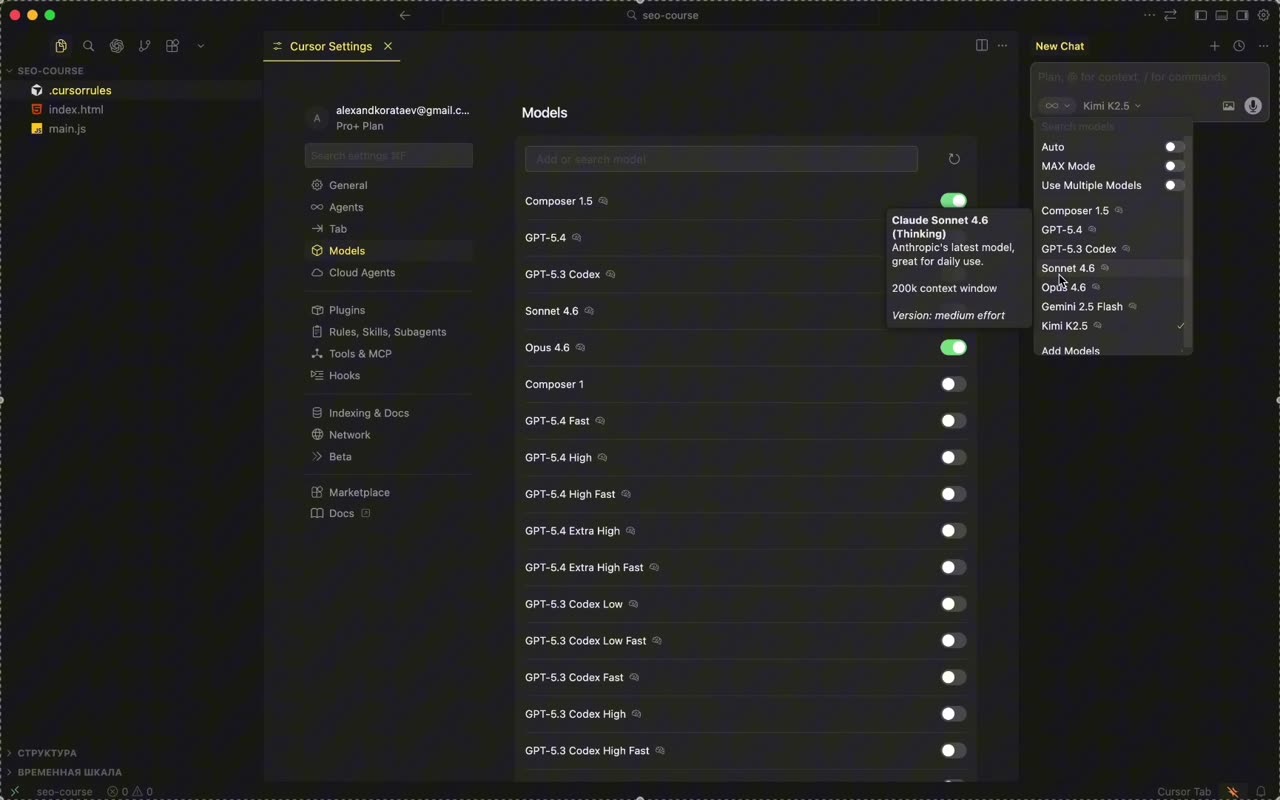This screenshot has width=1280, height=800.
Task: Expand the СТРУКТУРА section
Action: click(47, 753)
